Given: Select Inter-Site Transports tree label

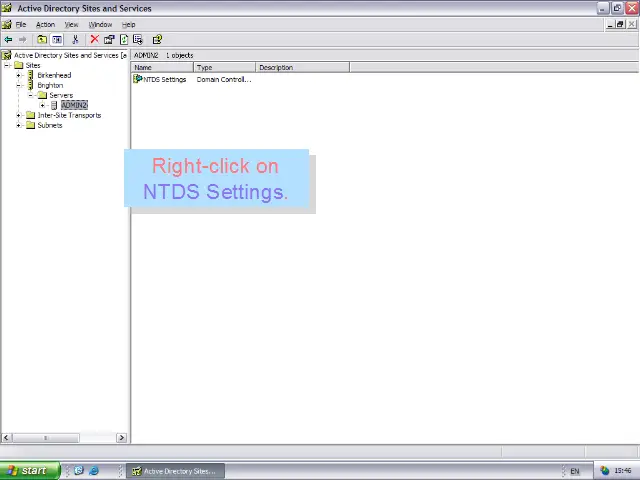Looking at the screenshot, I should [x=69, y=115].
